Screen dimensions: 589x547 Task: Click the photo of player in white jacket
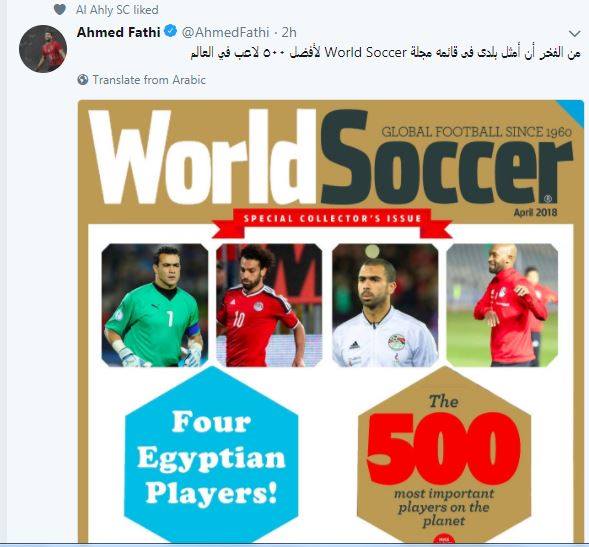coord(385,305)
